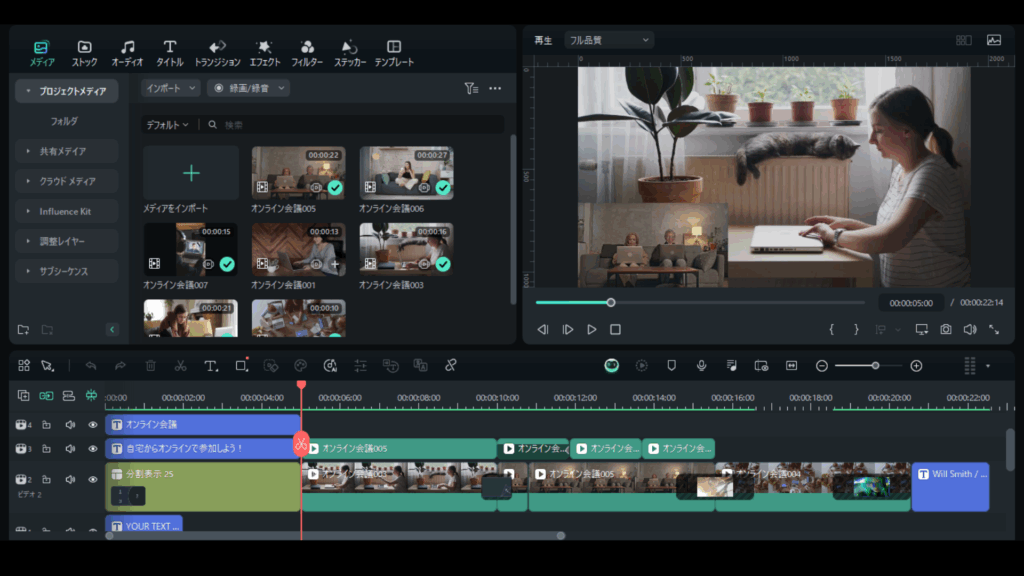Click the timeline zoom slider handle
The width and height of the screenshot is (1024, 576).
(x=875, y=366)
